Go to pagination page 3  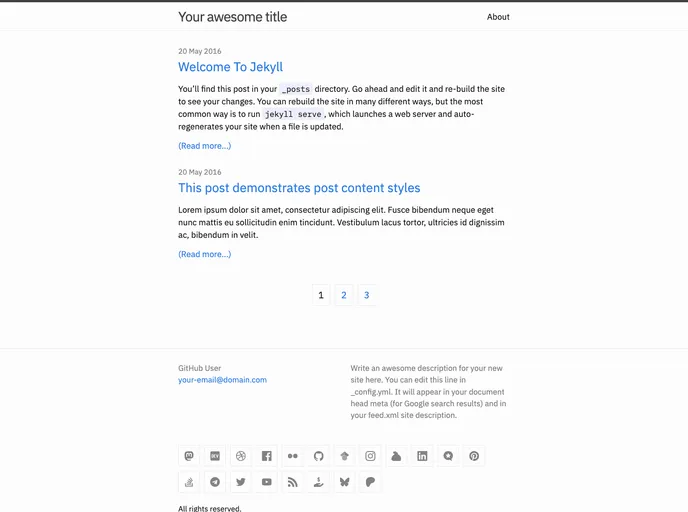click(x=367, y=295)
